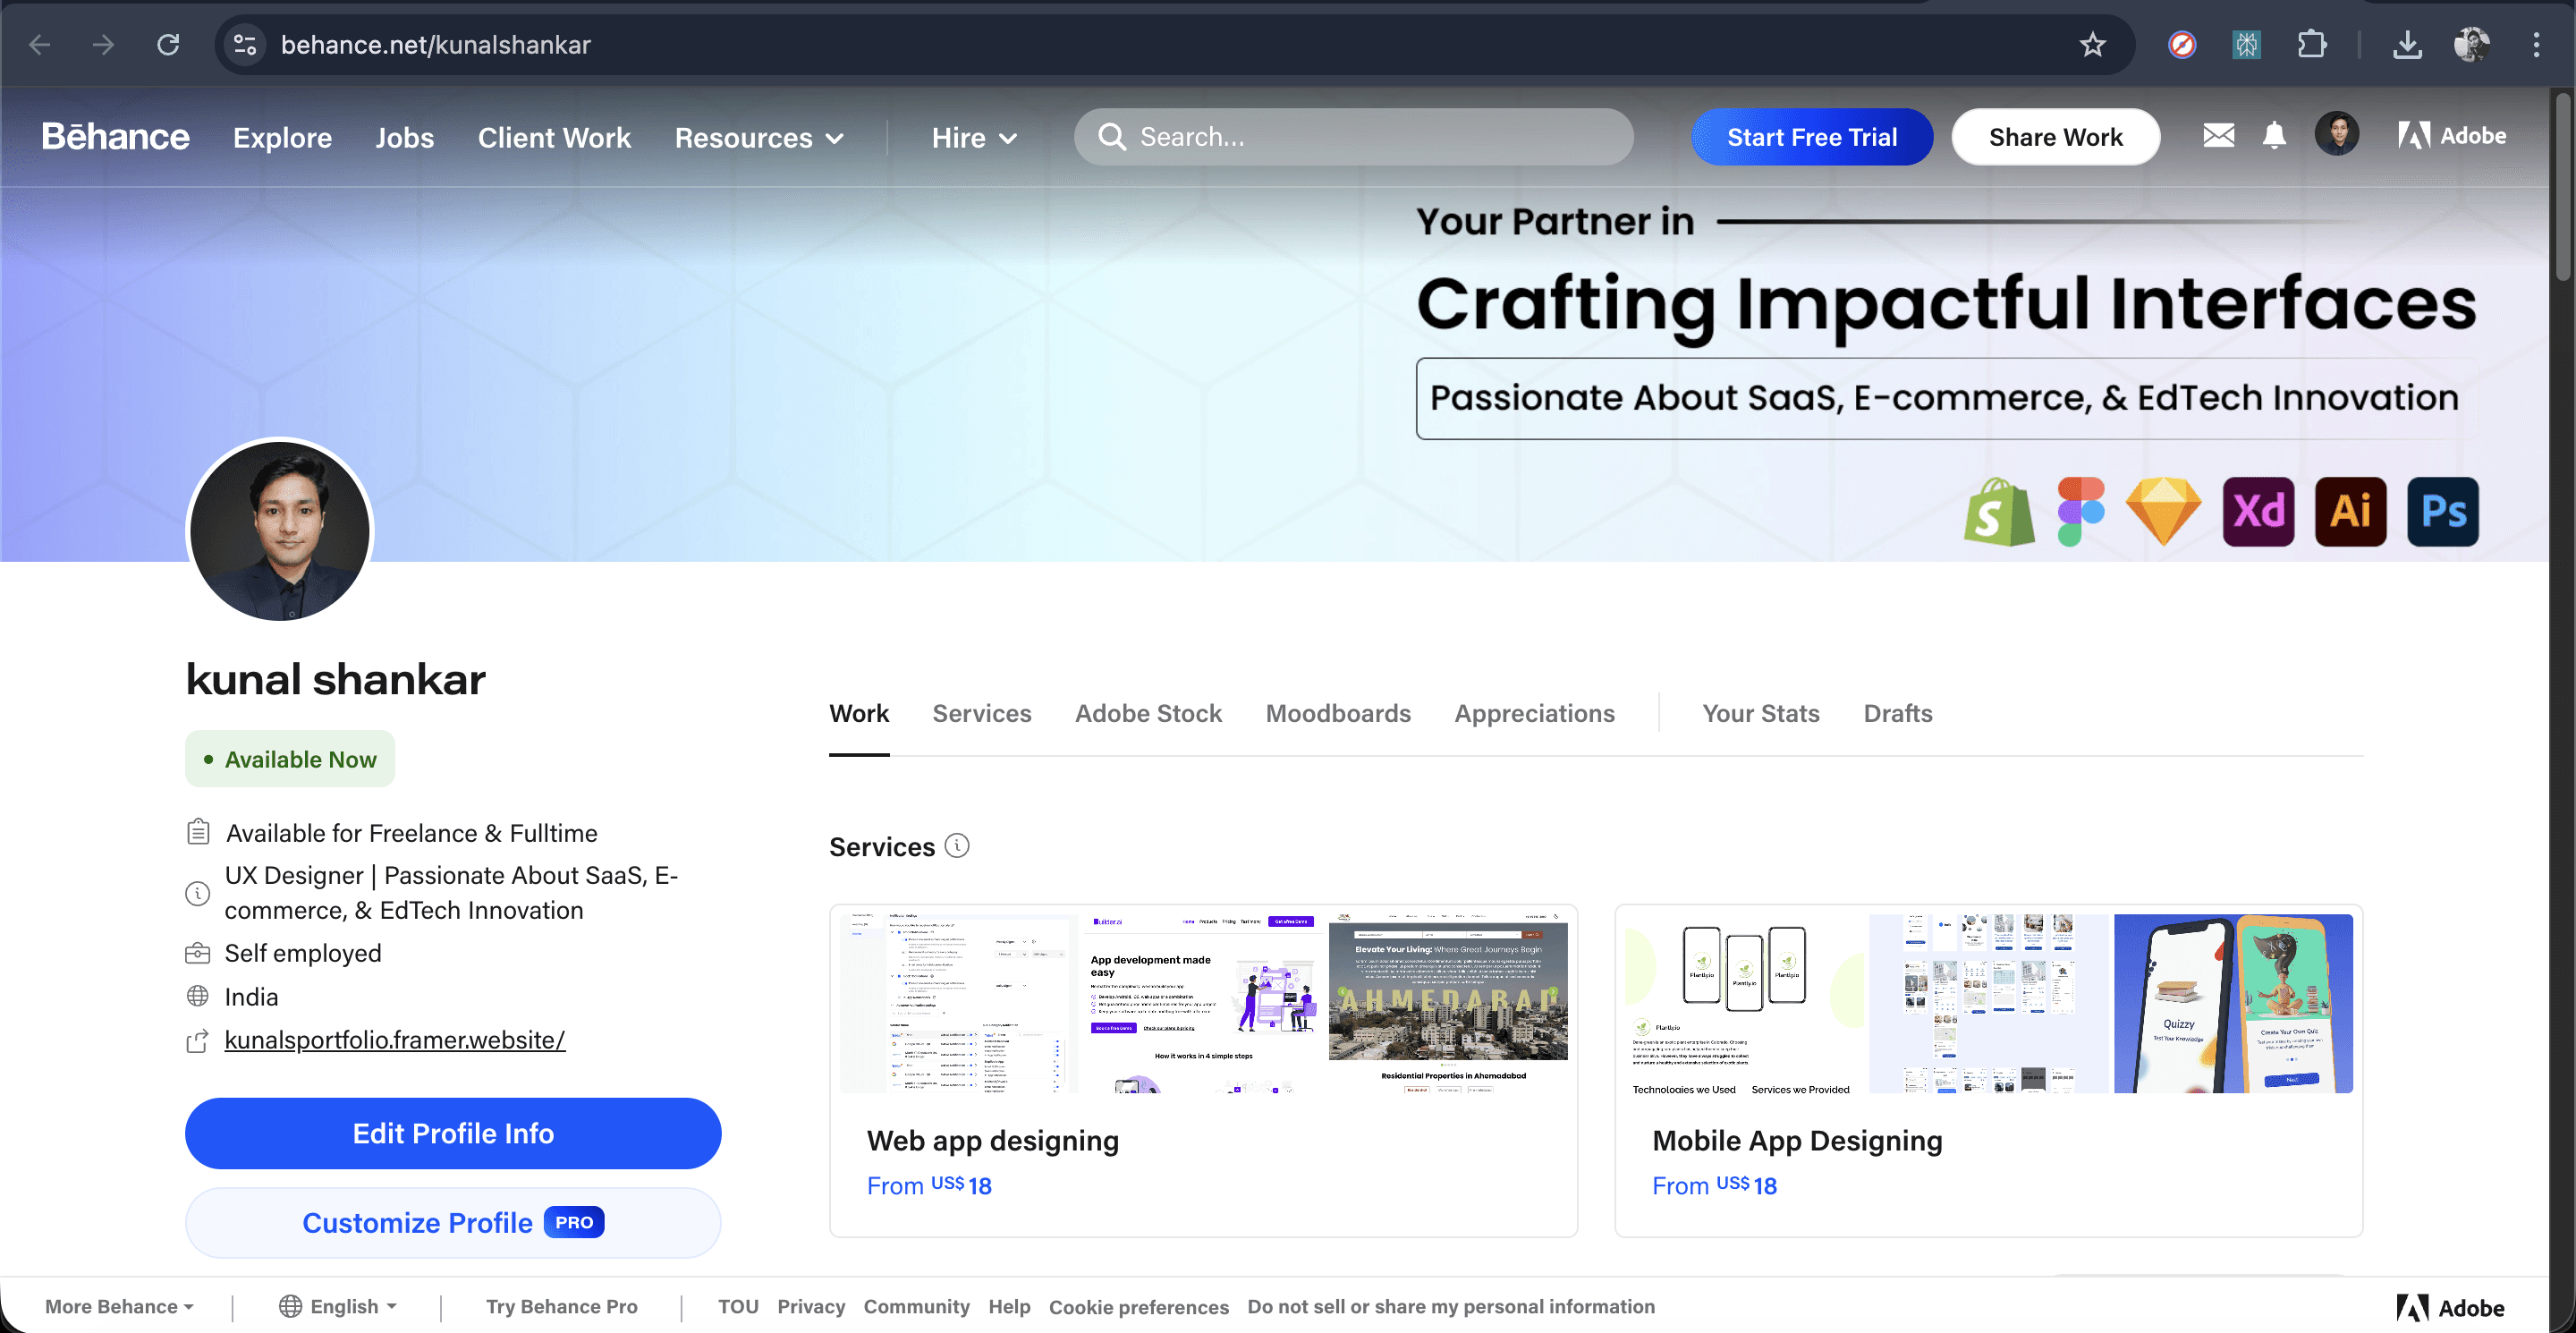Open the kunalsportfolio.framer.website link
This screenshot has width=2576, height=1333.
click(x=394, y=1040)
